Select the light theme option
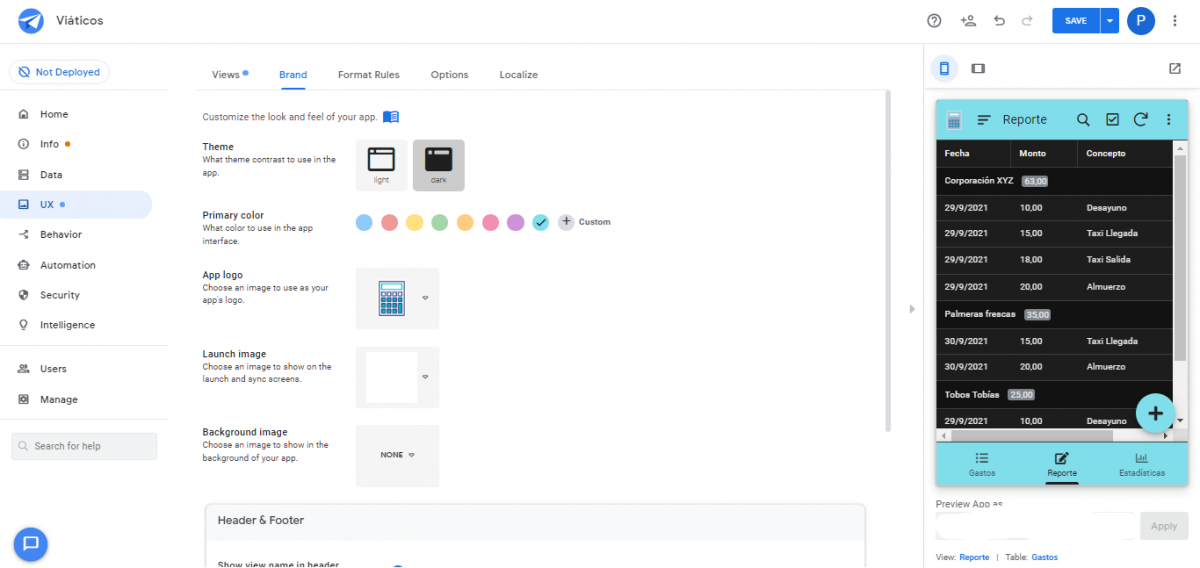The height and width of the screenshot is (568, 1200). (x=381, y=164)
